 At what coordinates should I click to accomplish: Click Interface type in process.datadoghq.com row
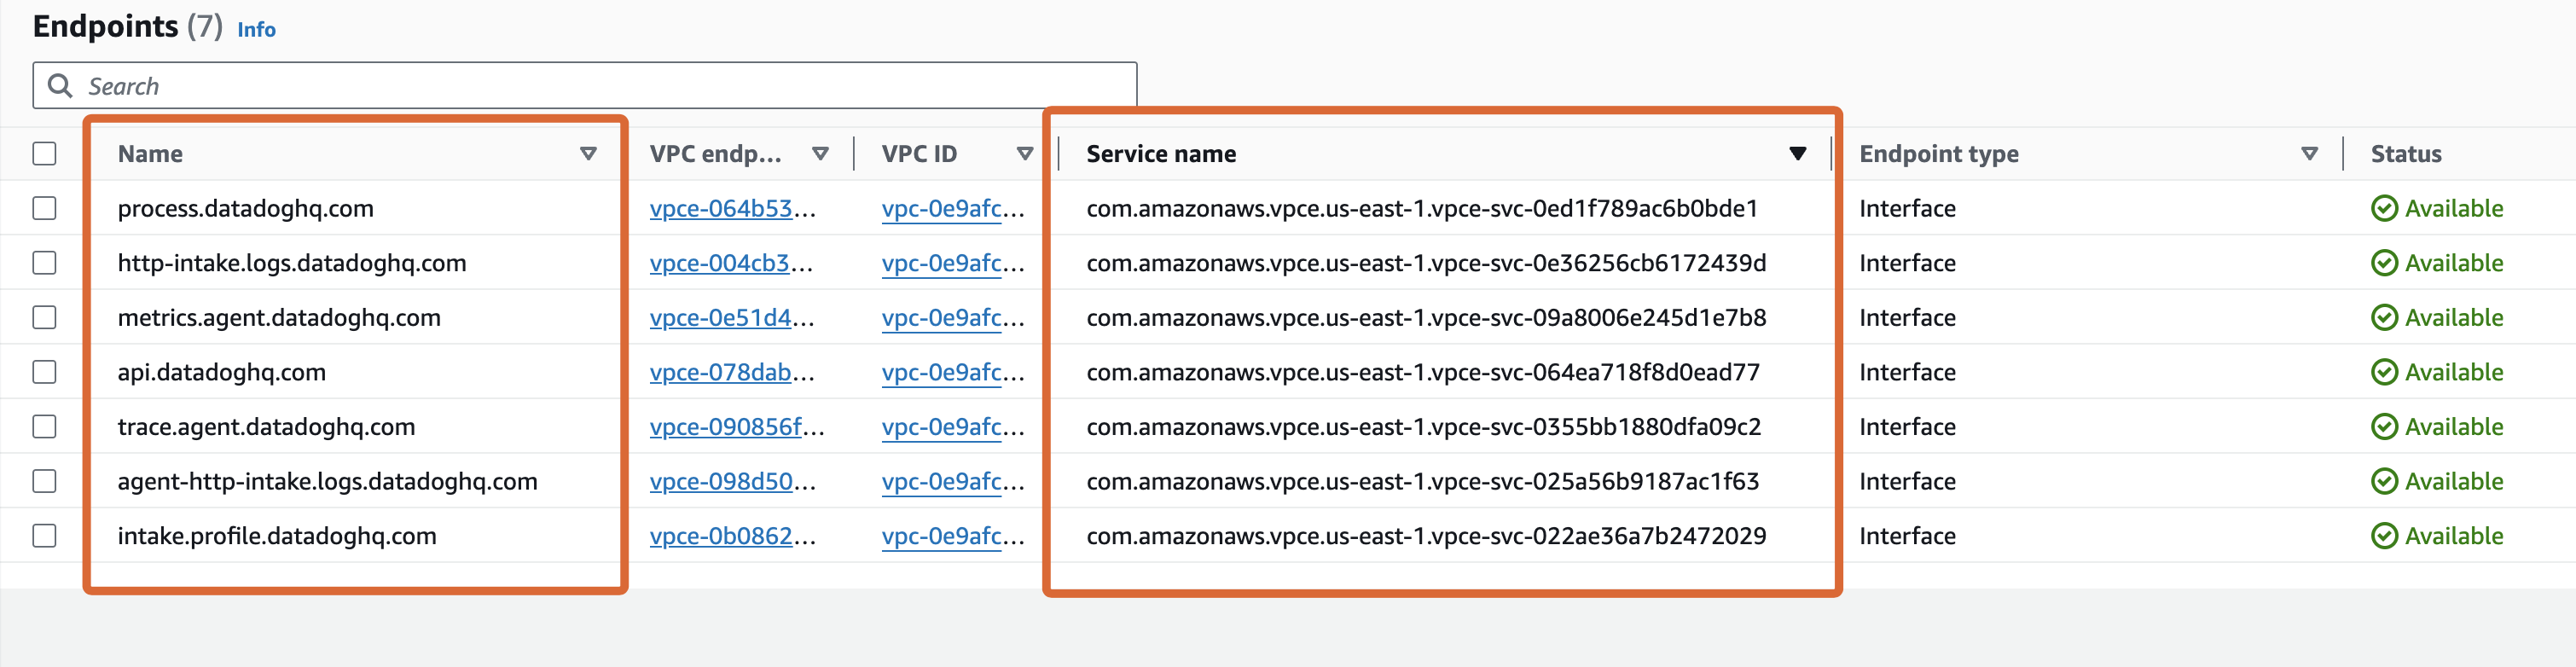click(1907, 208)
